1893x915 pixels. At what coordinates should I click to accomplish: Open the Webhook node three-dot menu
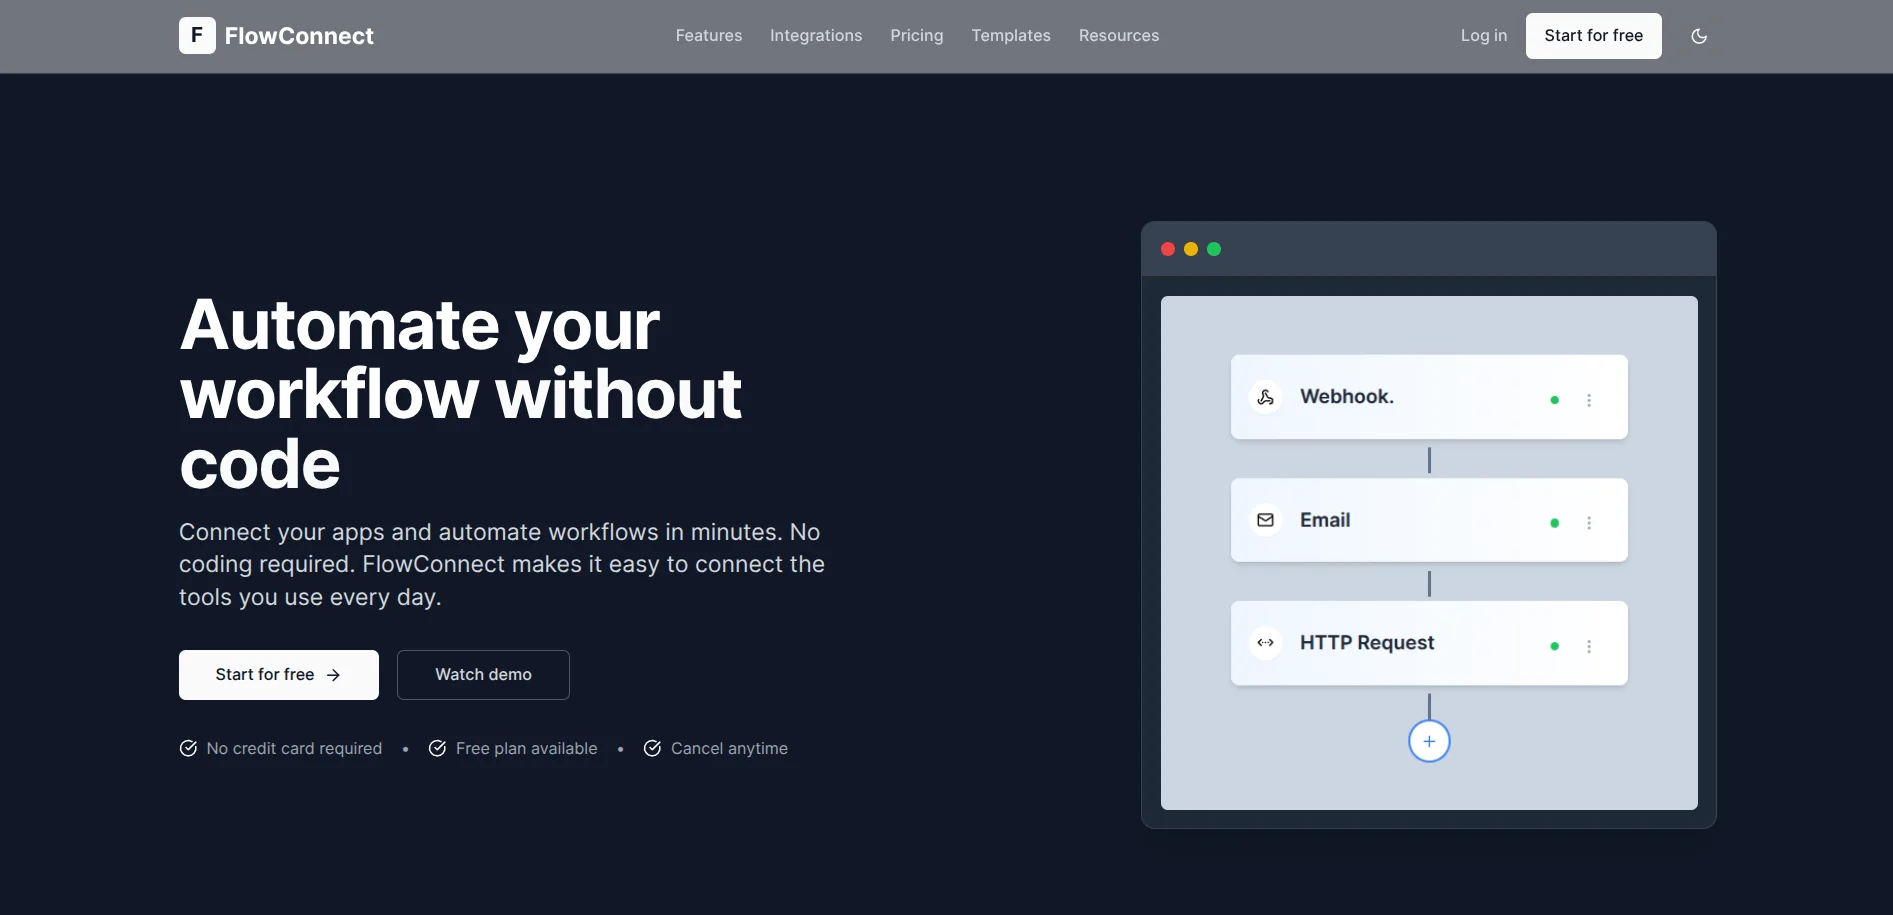(1588, 400)
